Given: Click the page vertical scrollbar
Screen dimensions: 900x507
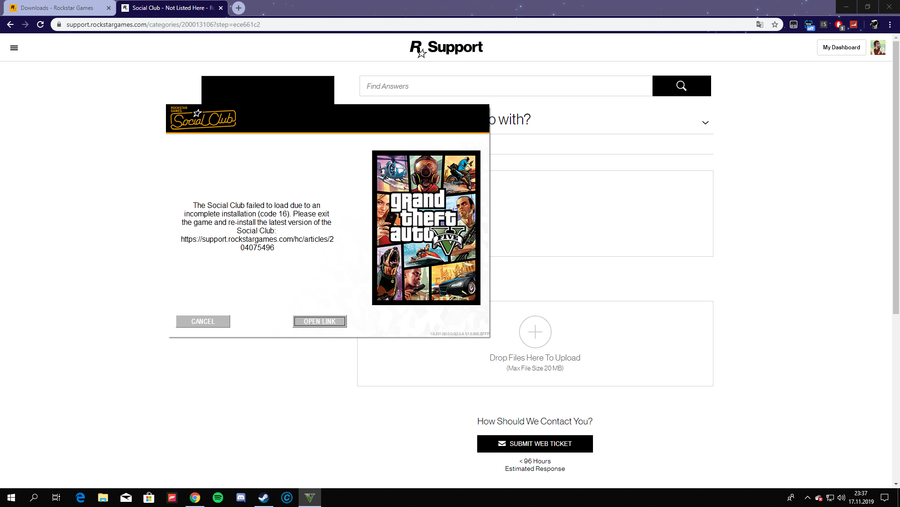Looking at the screenshot, I should tap(895, 176).
